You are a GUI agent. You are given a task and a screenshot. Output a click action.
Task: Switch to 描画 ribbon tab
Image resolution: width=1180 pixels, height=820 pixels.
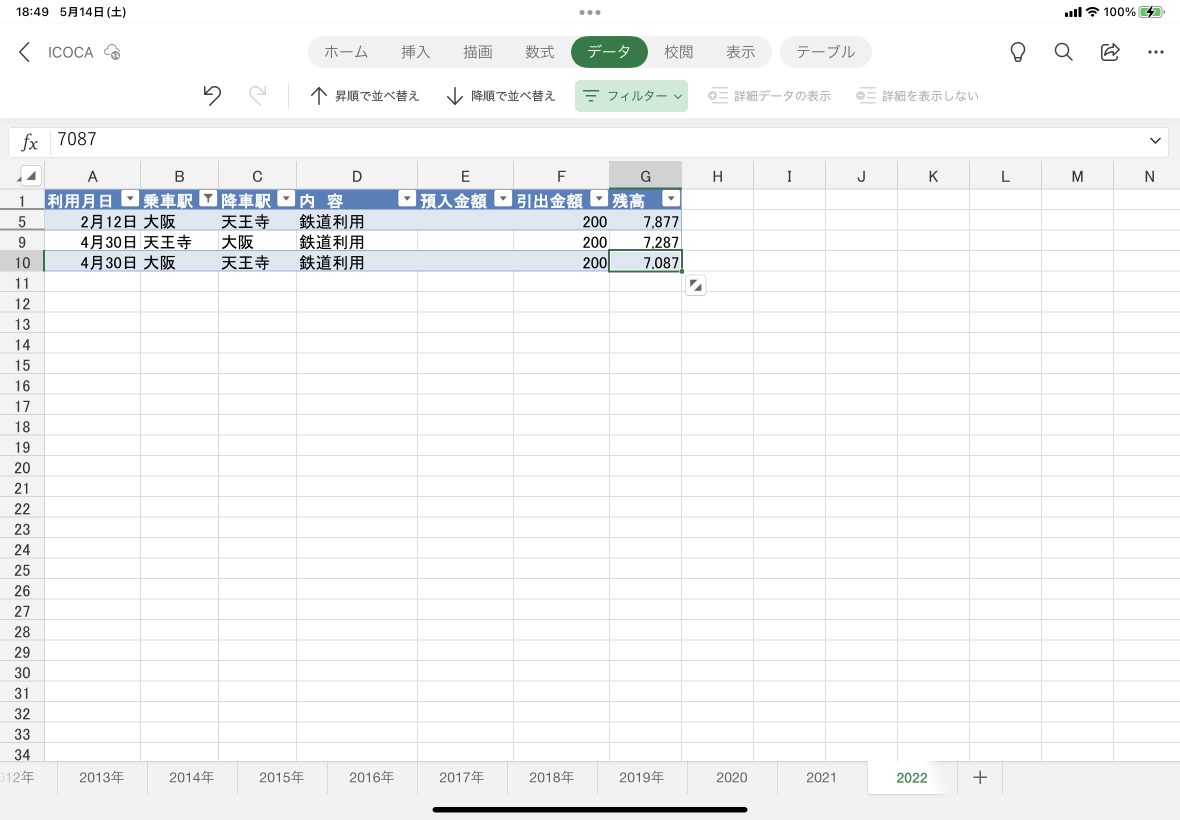point(478,52)
